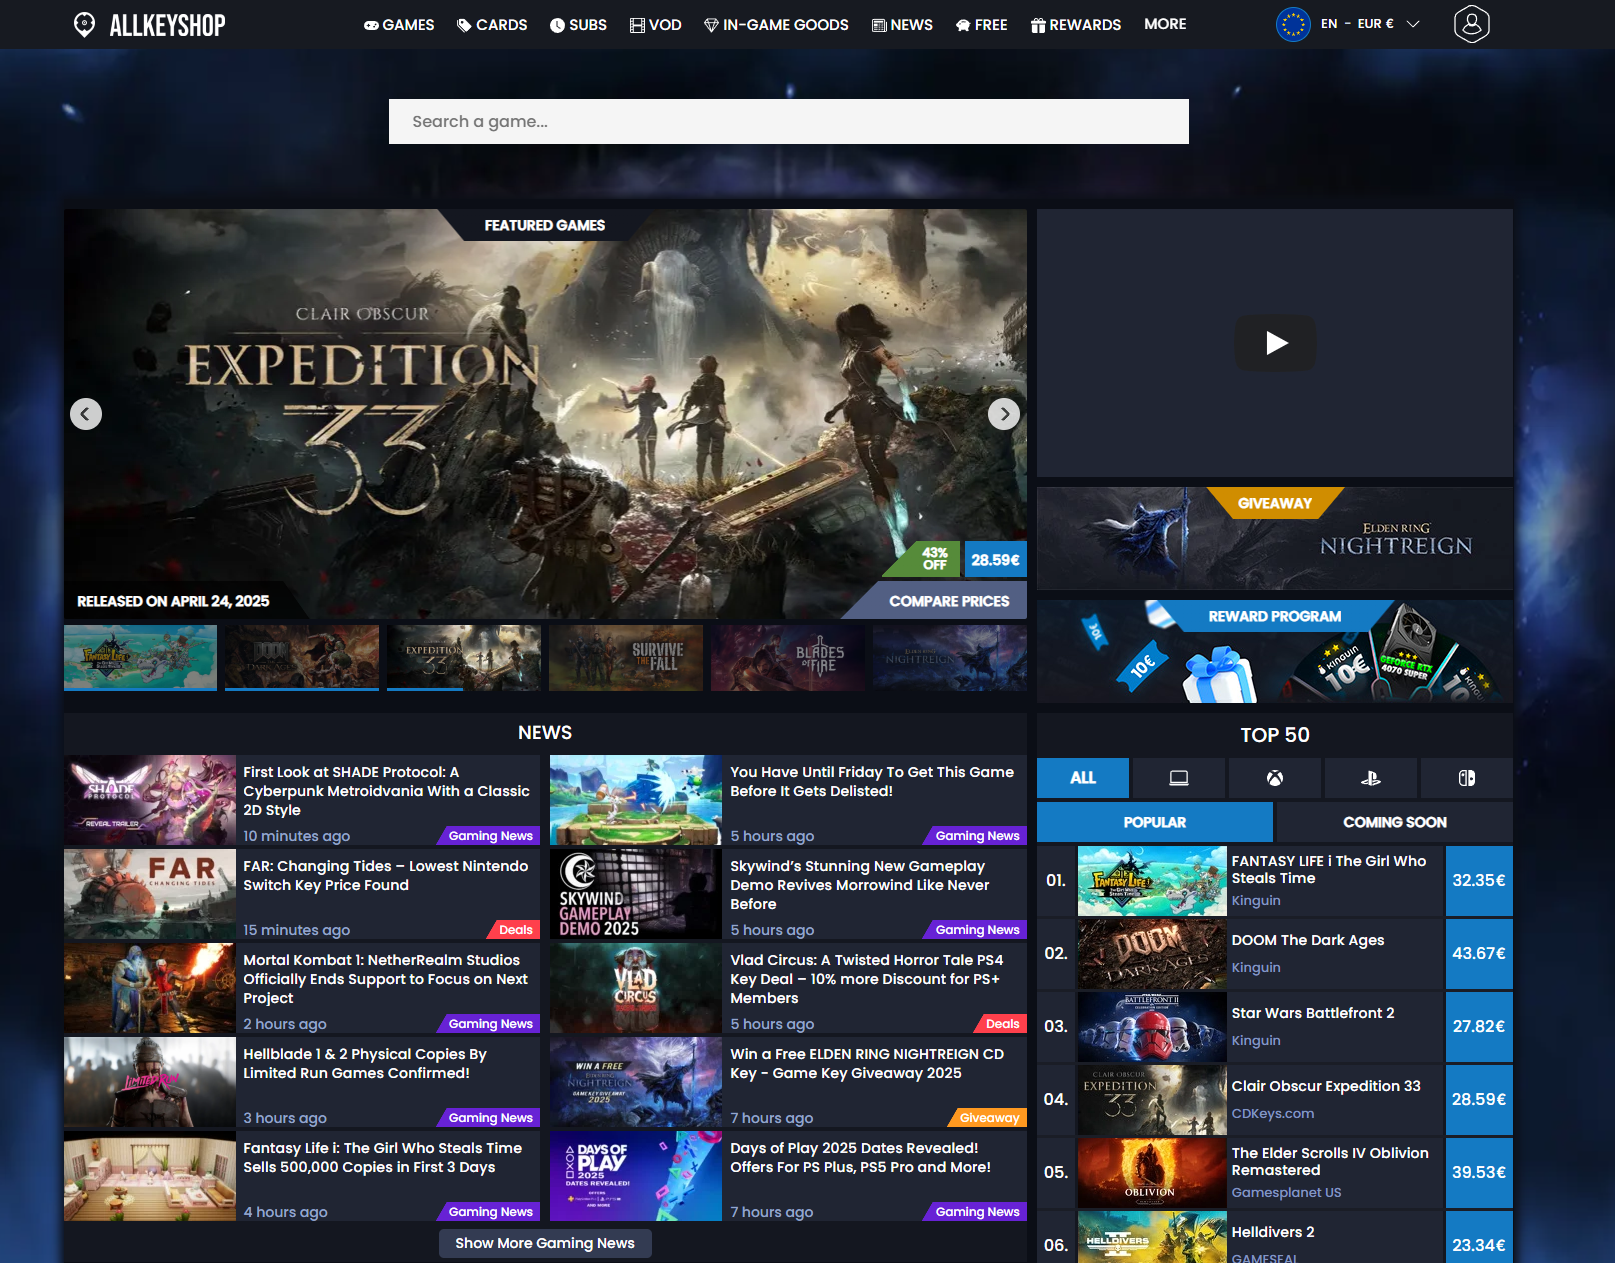The image size is (1615, 1263).
Task: Open Star Wars Battlefront 2 Top 50 entry
Action: pyautogui.click(x=1275, y=1027)
